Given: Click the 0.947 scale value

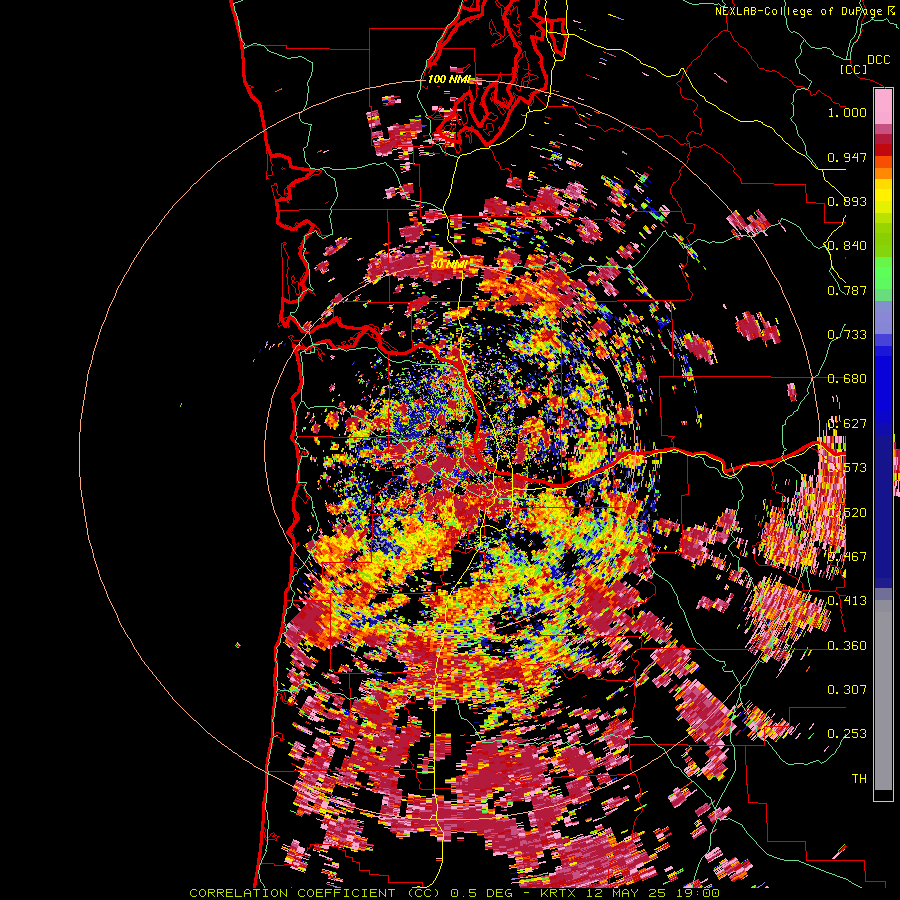Looking at the screenshot, I should (x=847, y=157).
